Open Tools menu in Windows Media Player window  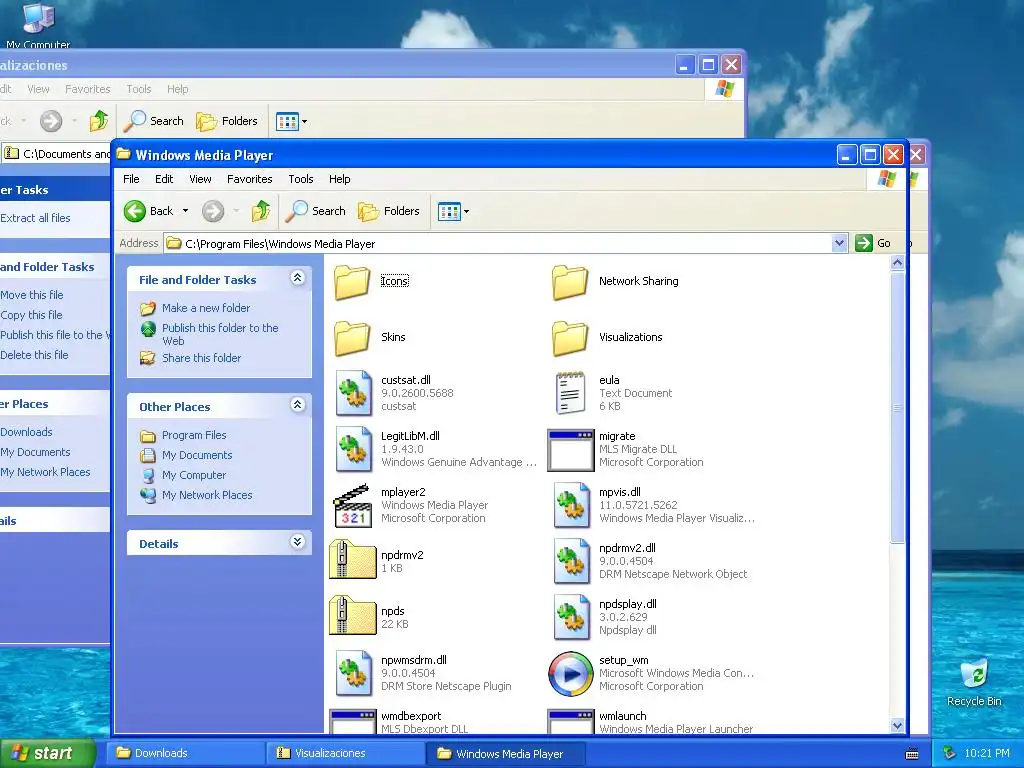tap(301, 179)
